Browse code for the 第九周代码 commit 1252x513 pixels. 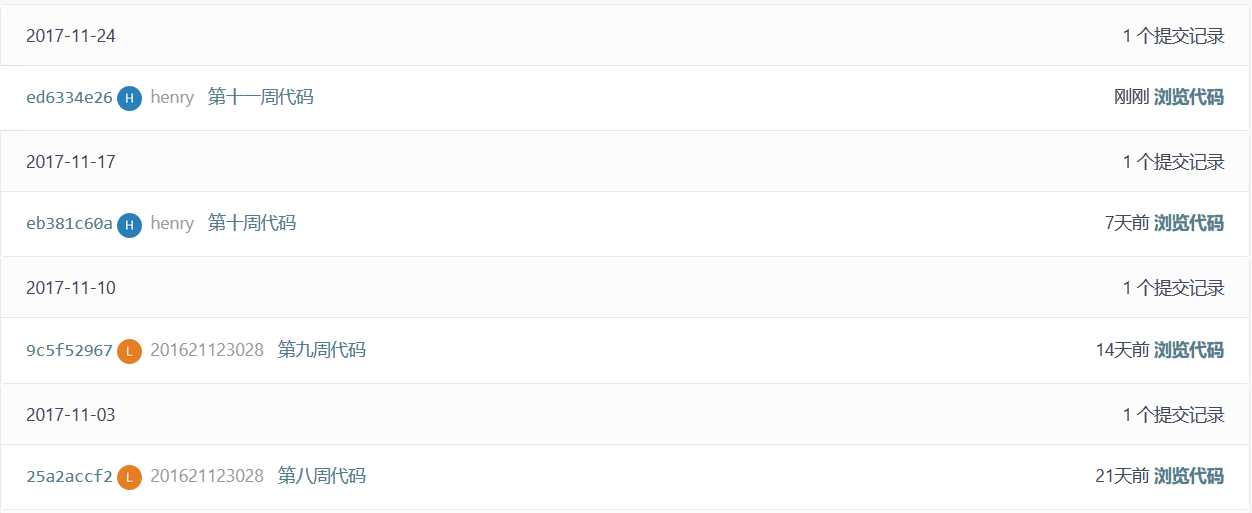(1188, 351)
